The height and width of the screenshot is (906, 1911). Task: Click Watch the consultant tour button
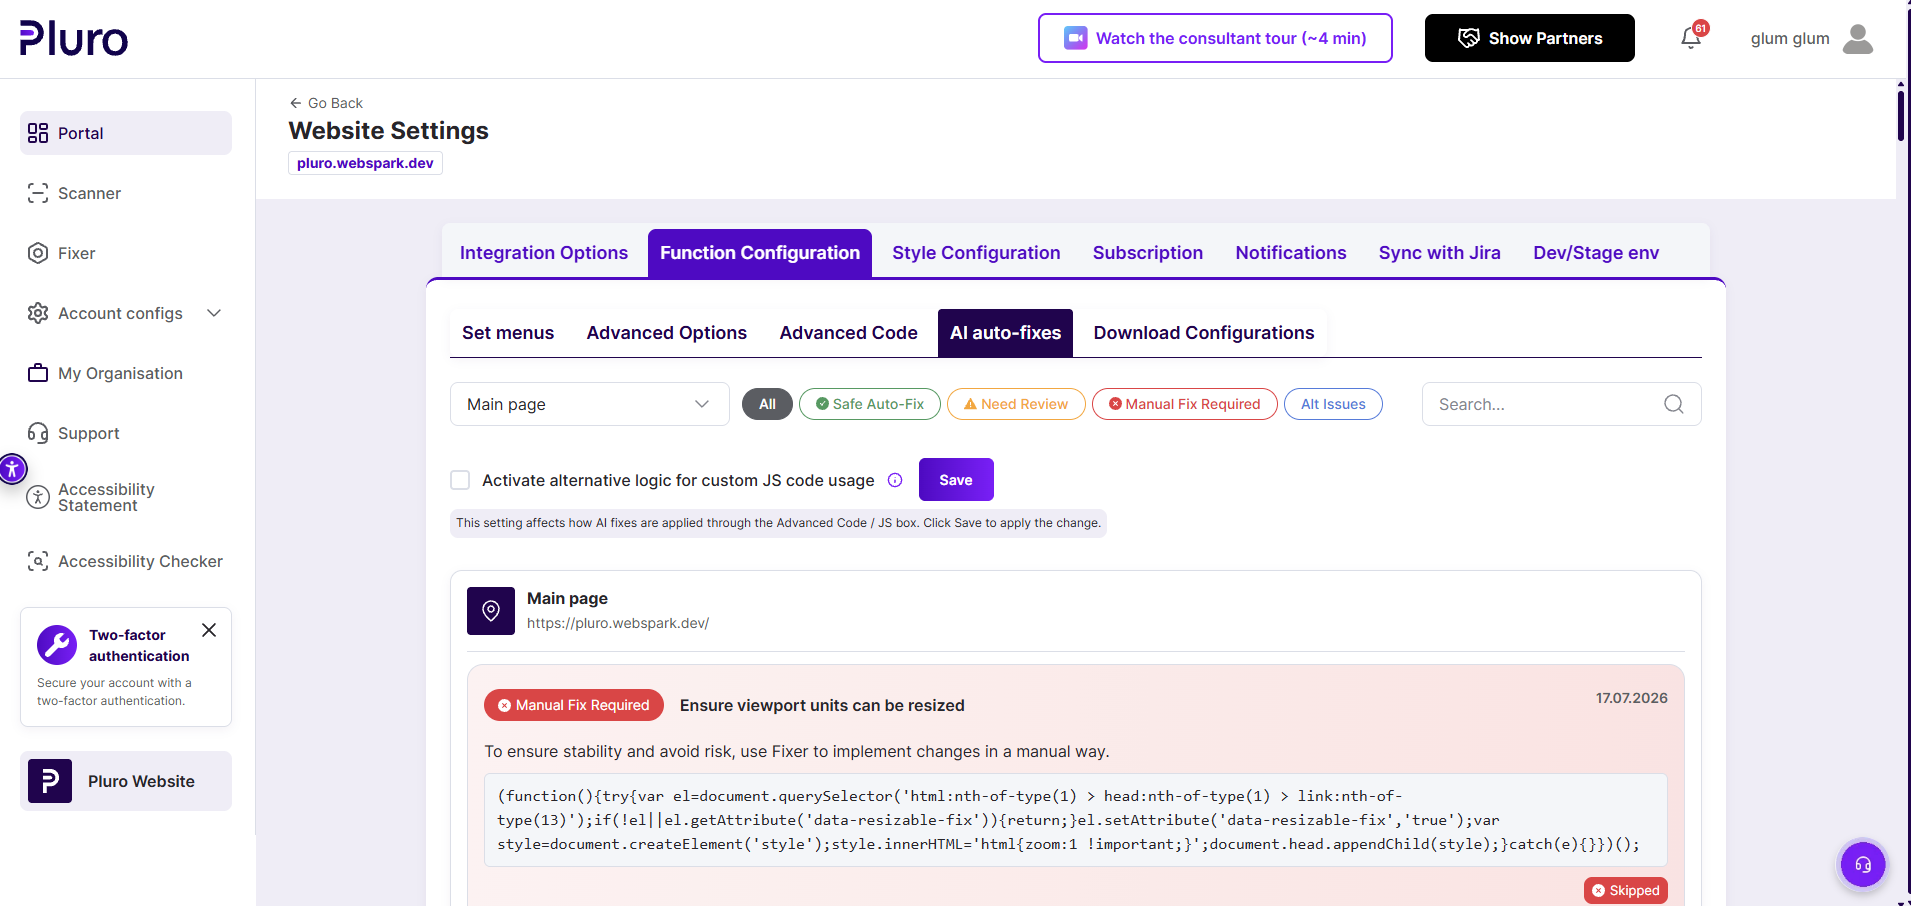(x=1215, y=38)
